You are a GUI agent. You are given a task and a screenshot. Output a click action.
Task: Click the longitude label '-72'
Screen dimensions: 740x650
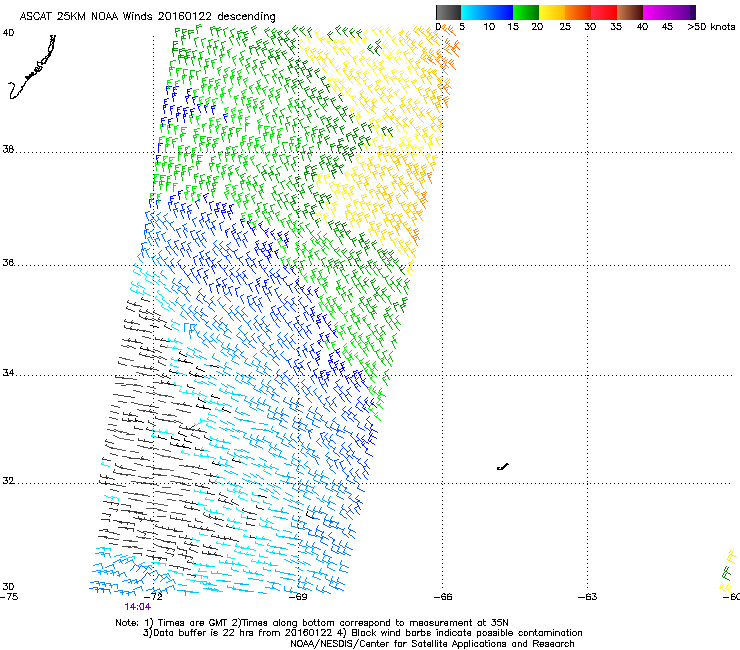point(153,597)
